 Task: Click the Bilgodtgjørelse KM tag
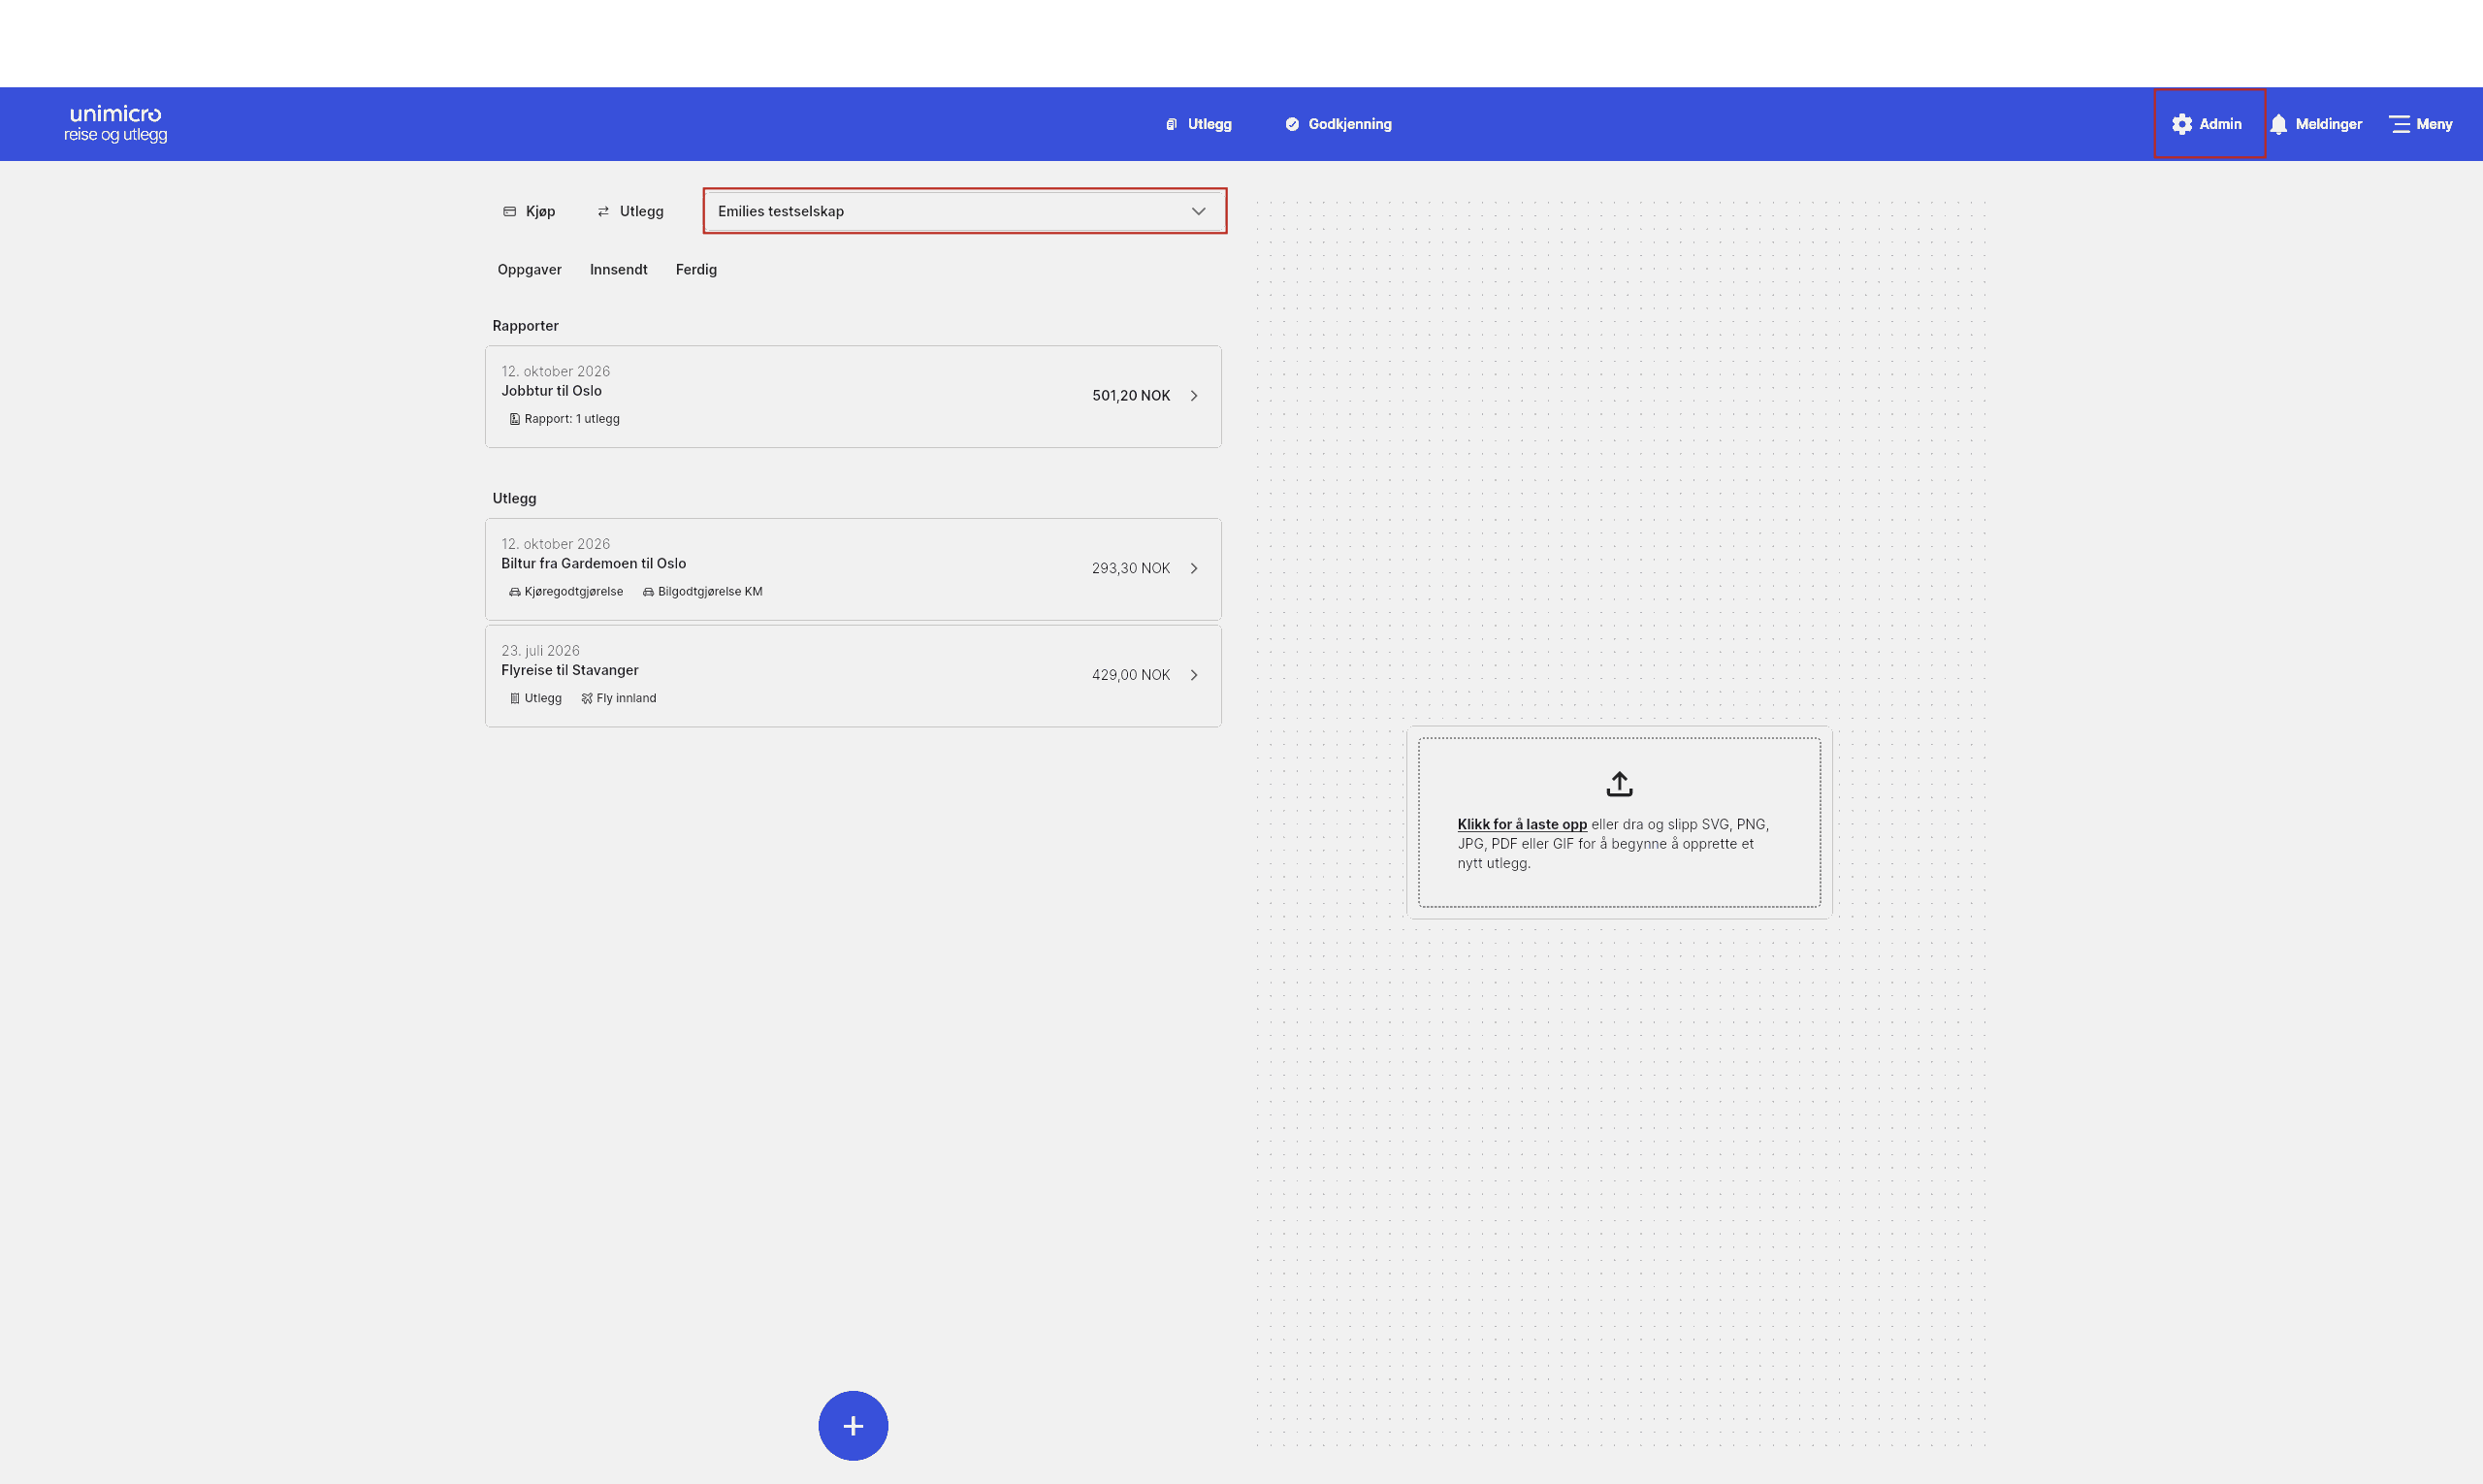click(x=702, y=592)
